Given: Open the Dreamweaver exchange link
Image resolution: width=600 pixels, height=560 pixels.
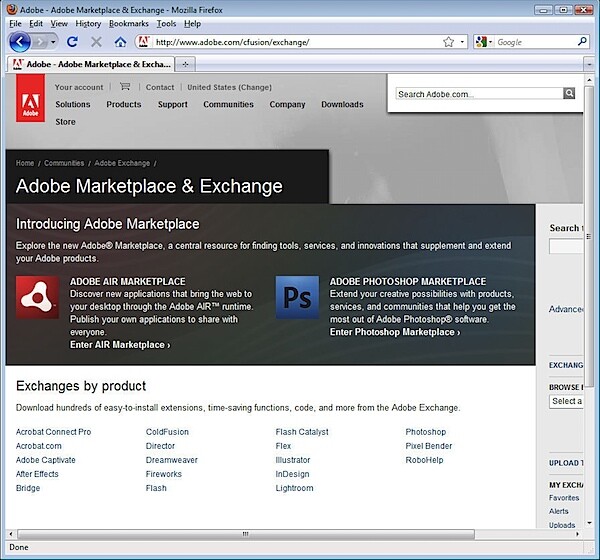Looking at the screenshot, I should [171, 460].
